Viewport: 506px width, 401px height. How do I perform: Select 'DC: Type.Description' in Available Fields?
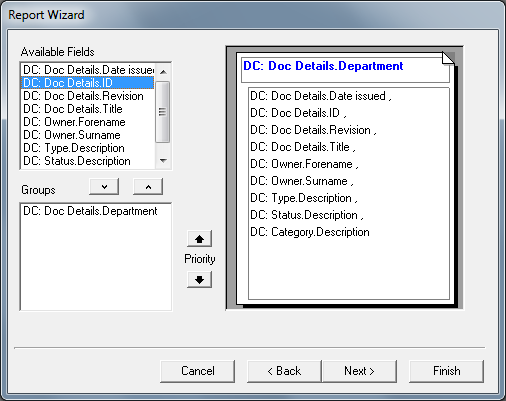pyautogui.click(x=88, y=148)
